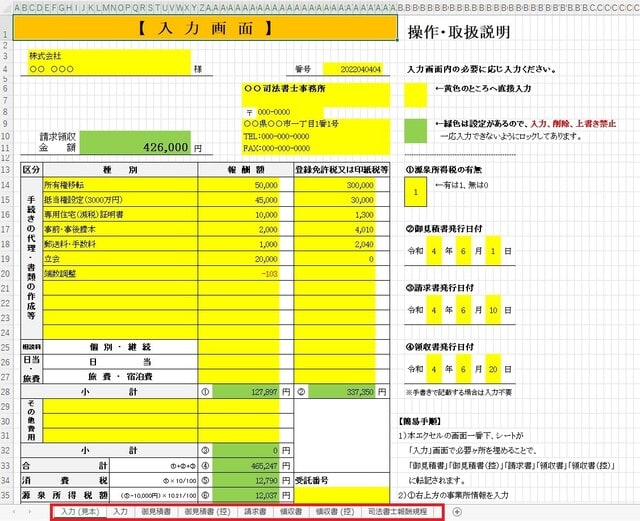Select the 12,790 consumption tax cell
This screenshot has width=640, height=521.
(x=246, y=480)
